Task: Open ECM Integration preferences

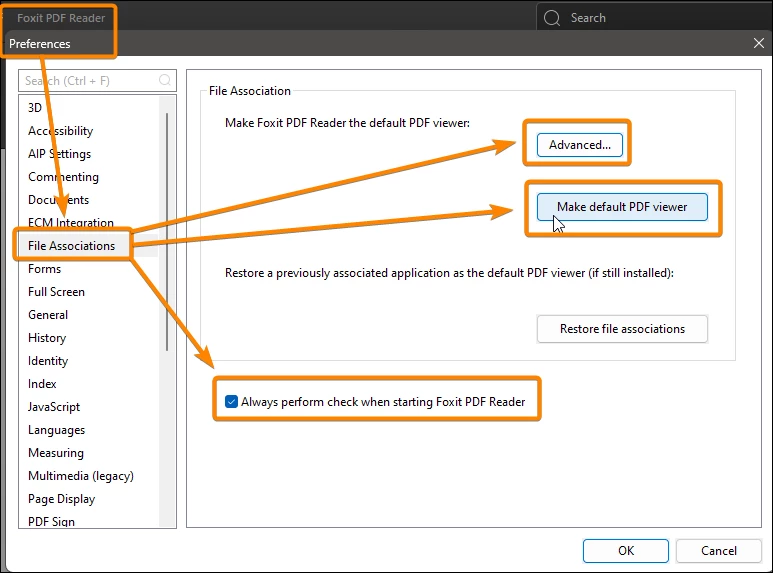Action: point(70,222)
